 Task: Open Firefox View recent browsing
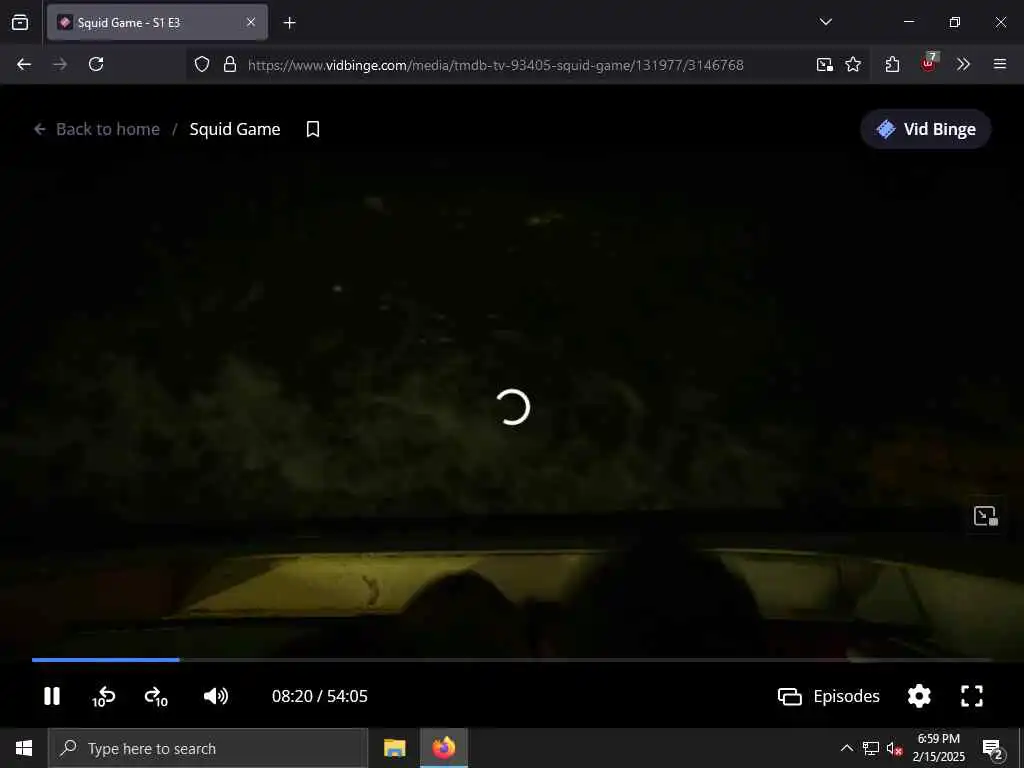(20, 22)
